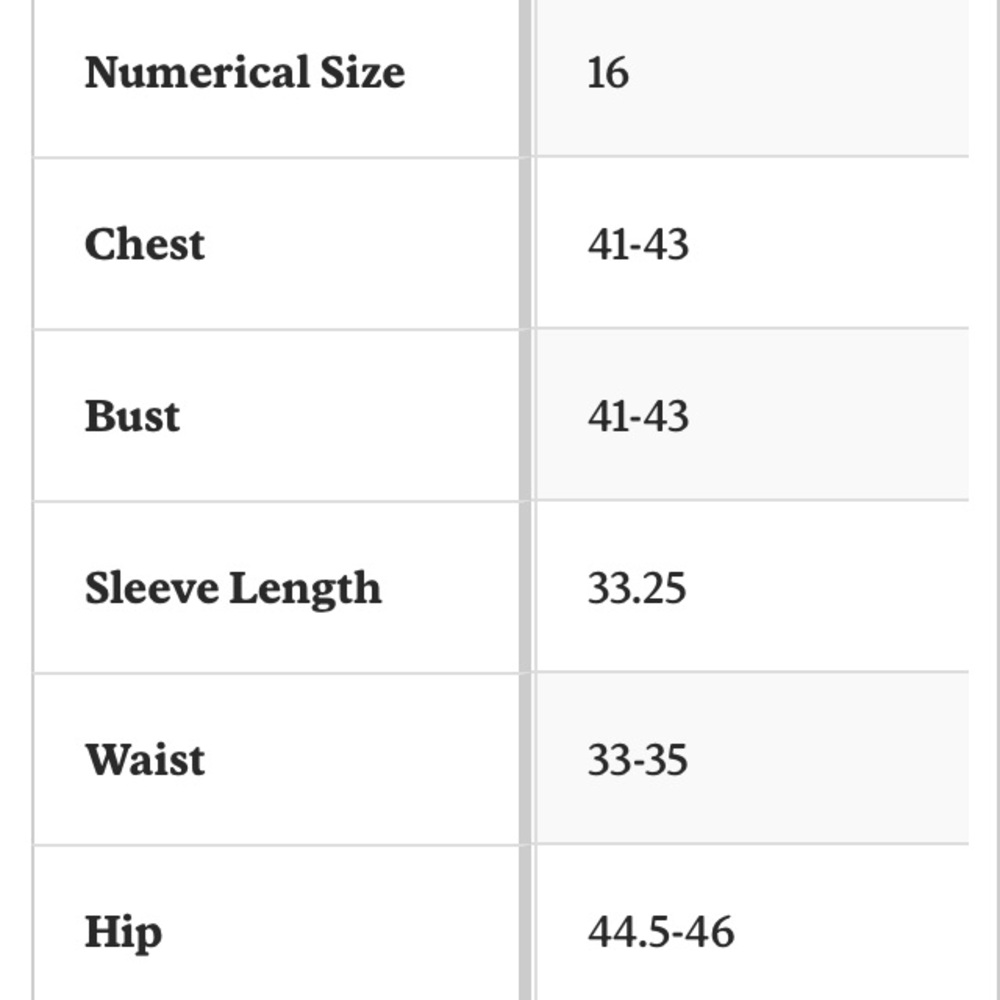The width and height of the screenshot is (1000, 1000).
Task: Click the Numerical Size label cell
Action: click(x=244, y=73)
